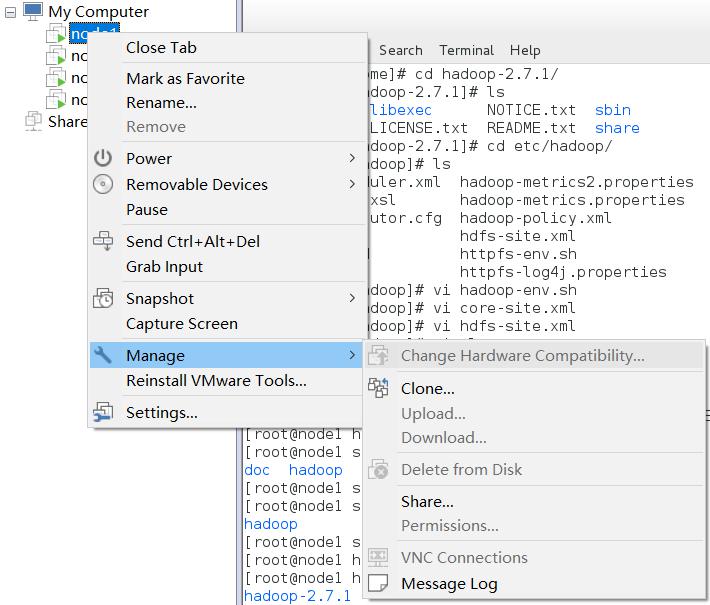
Task: Click the 'libexec' directory text
Action: (x=401, y=110)
